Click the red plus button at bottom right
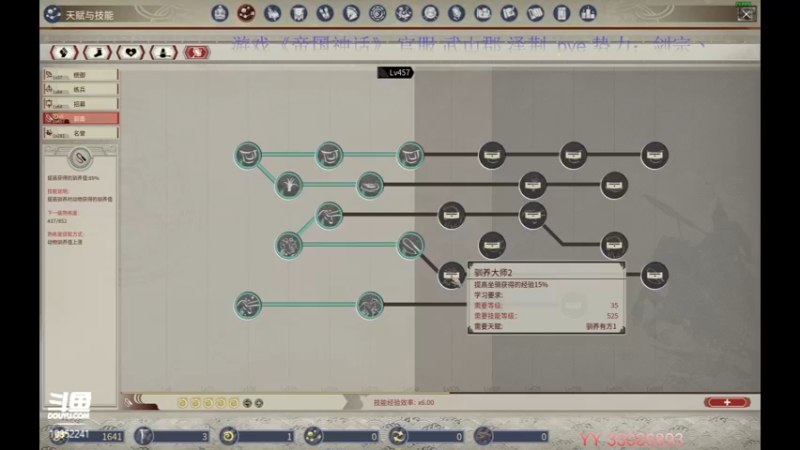 (727, 403)
